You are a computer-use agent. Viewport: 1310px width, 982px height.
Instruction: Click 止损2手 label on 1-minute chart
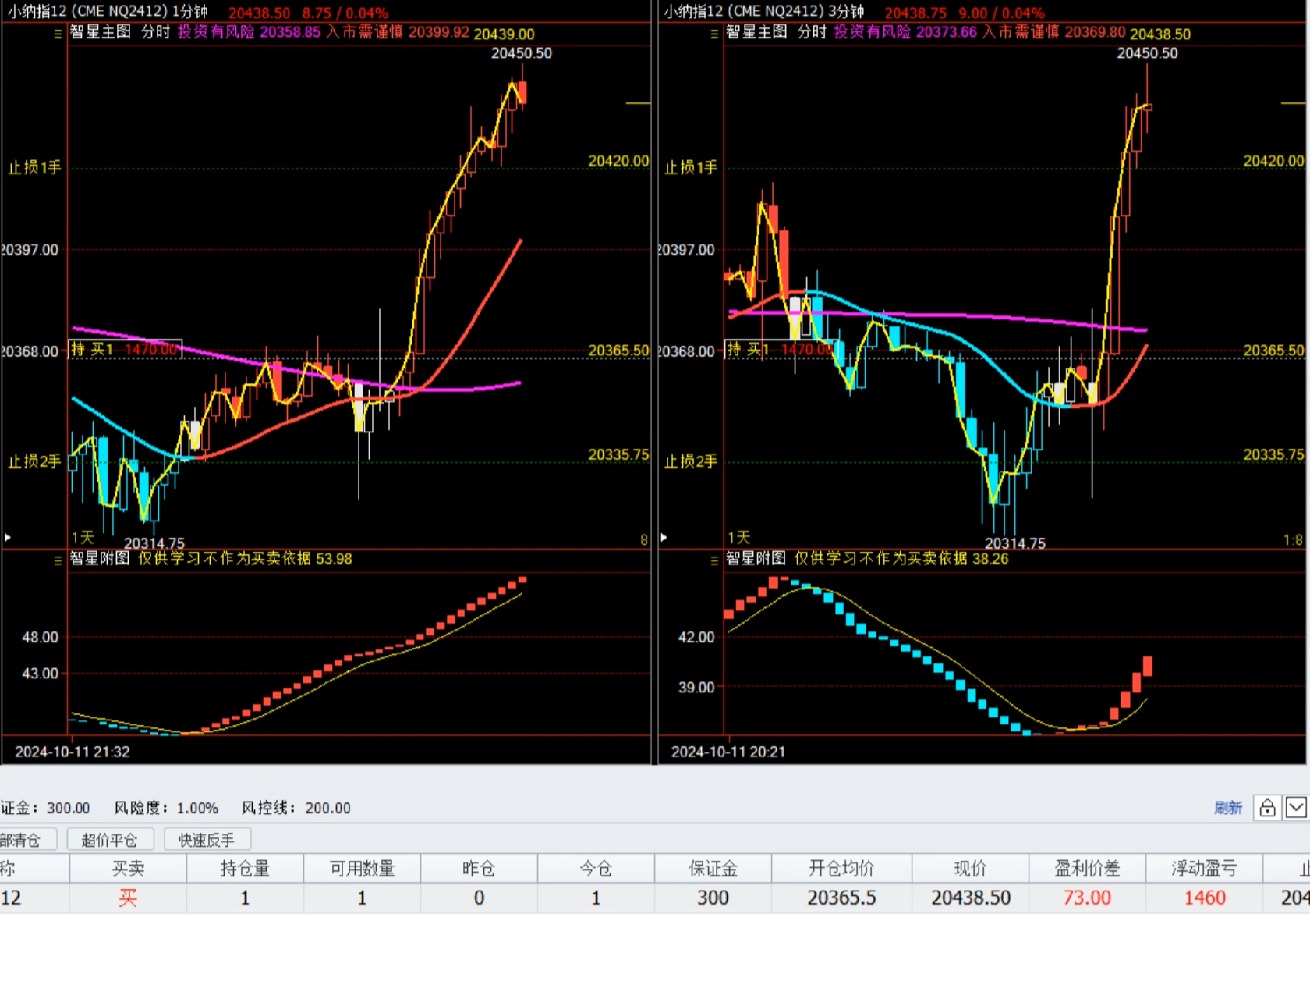(35, 461)
